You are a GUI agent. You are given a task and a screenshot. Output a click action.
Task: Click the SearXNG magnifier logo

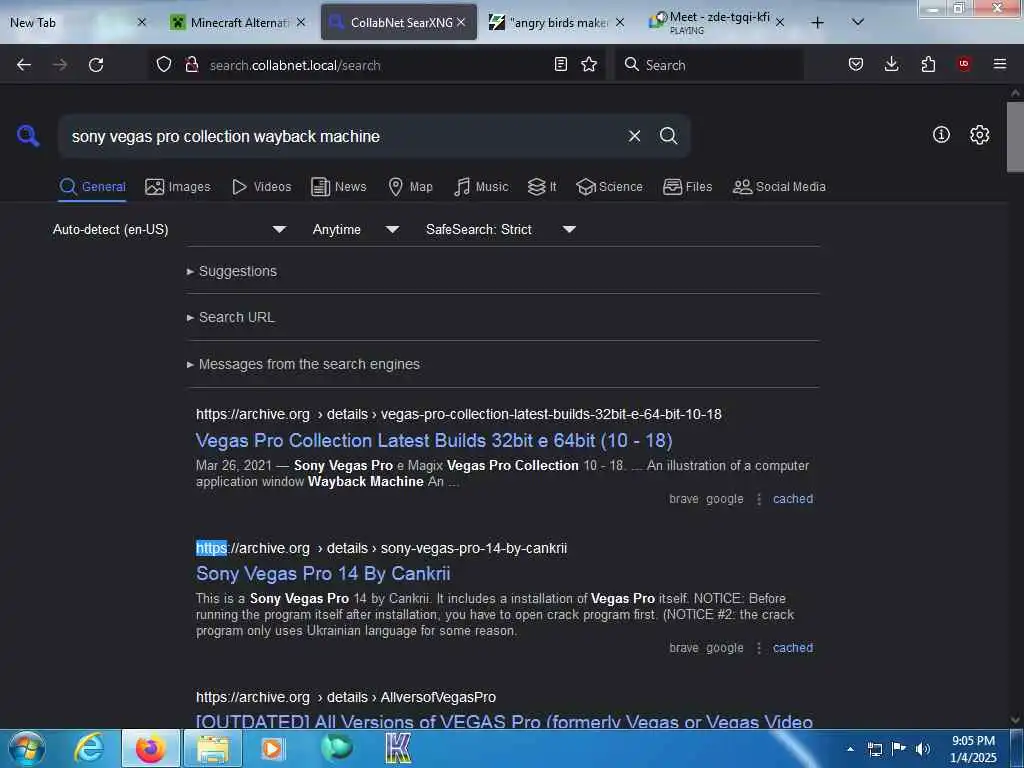(28, 136)
